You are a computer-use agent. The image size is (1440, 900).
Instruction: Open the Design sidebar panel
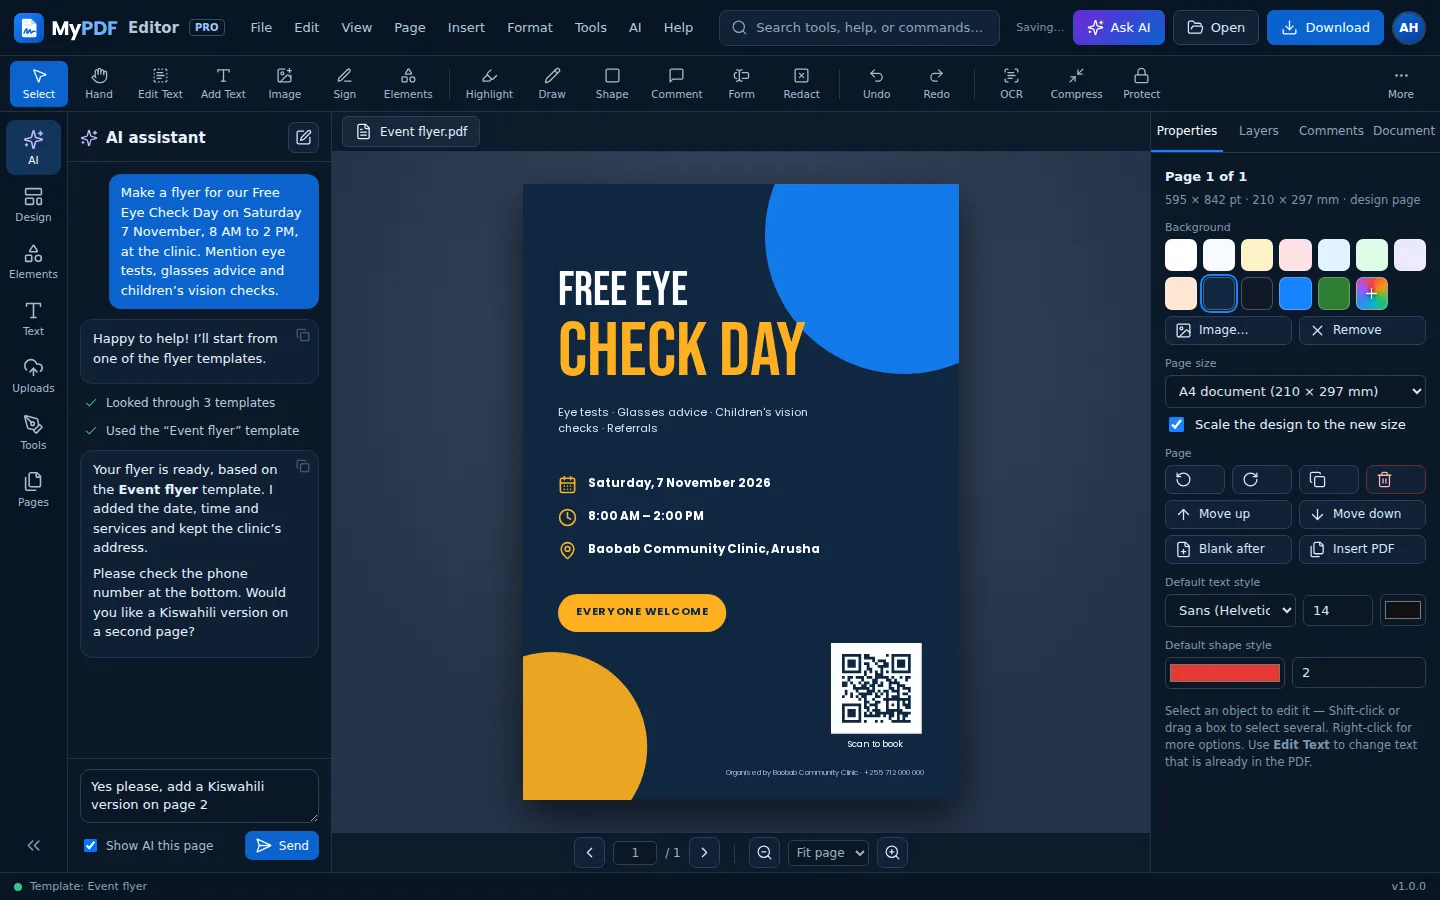pyautogui.click(x=33, y=204)
